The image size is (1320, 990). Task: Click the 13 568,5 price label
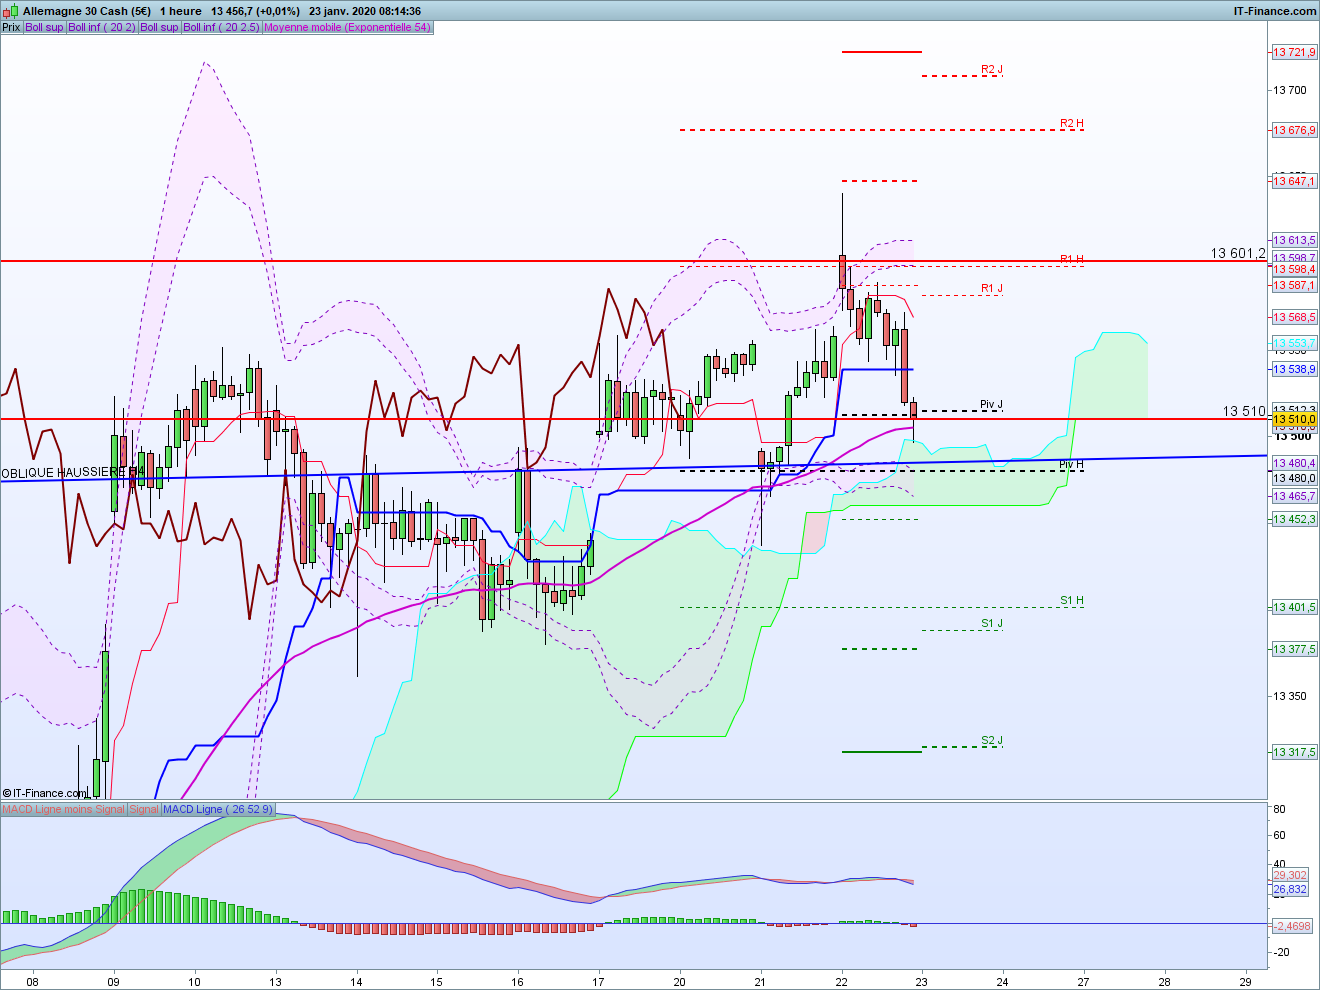[x=1294, y=317]
